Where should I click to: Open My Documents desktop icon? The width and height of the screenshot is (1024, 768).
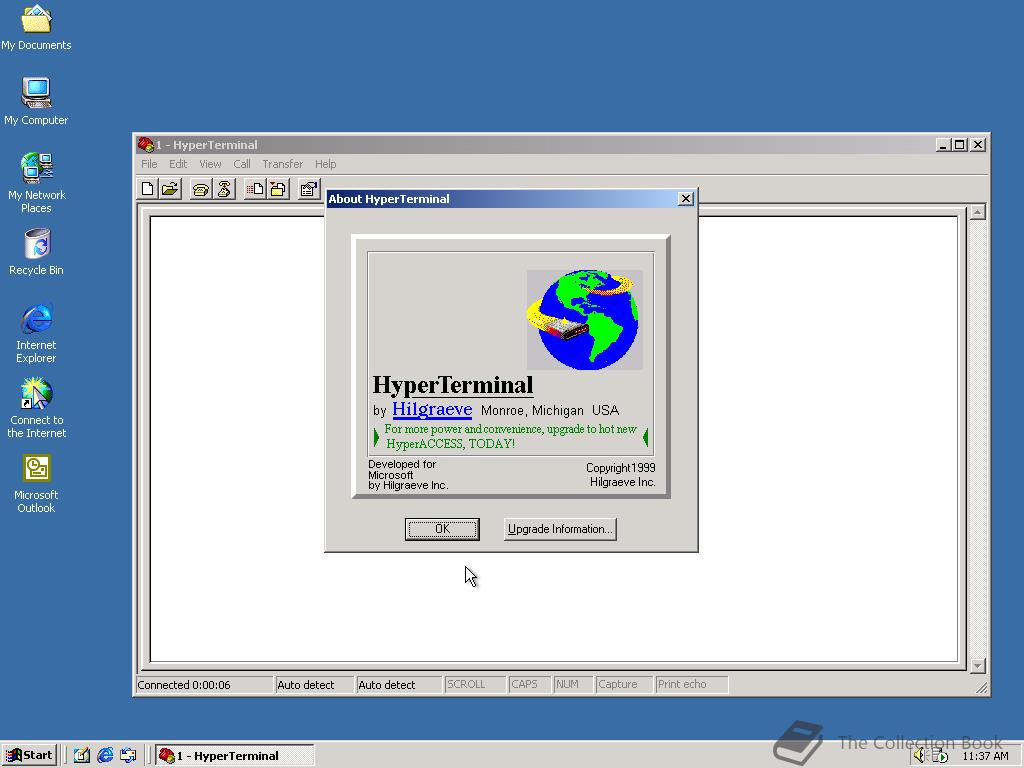pyautogui.click(x=36, y=27)
